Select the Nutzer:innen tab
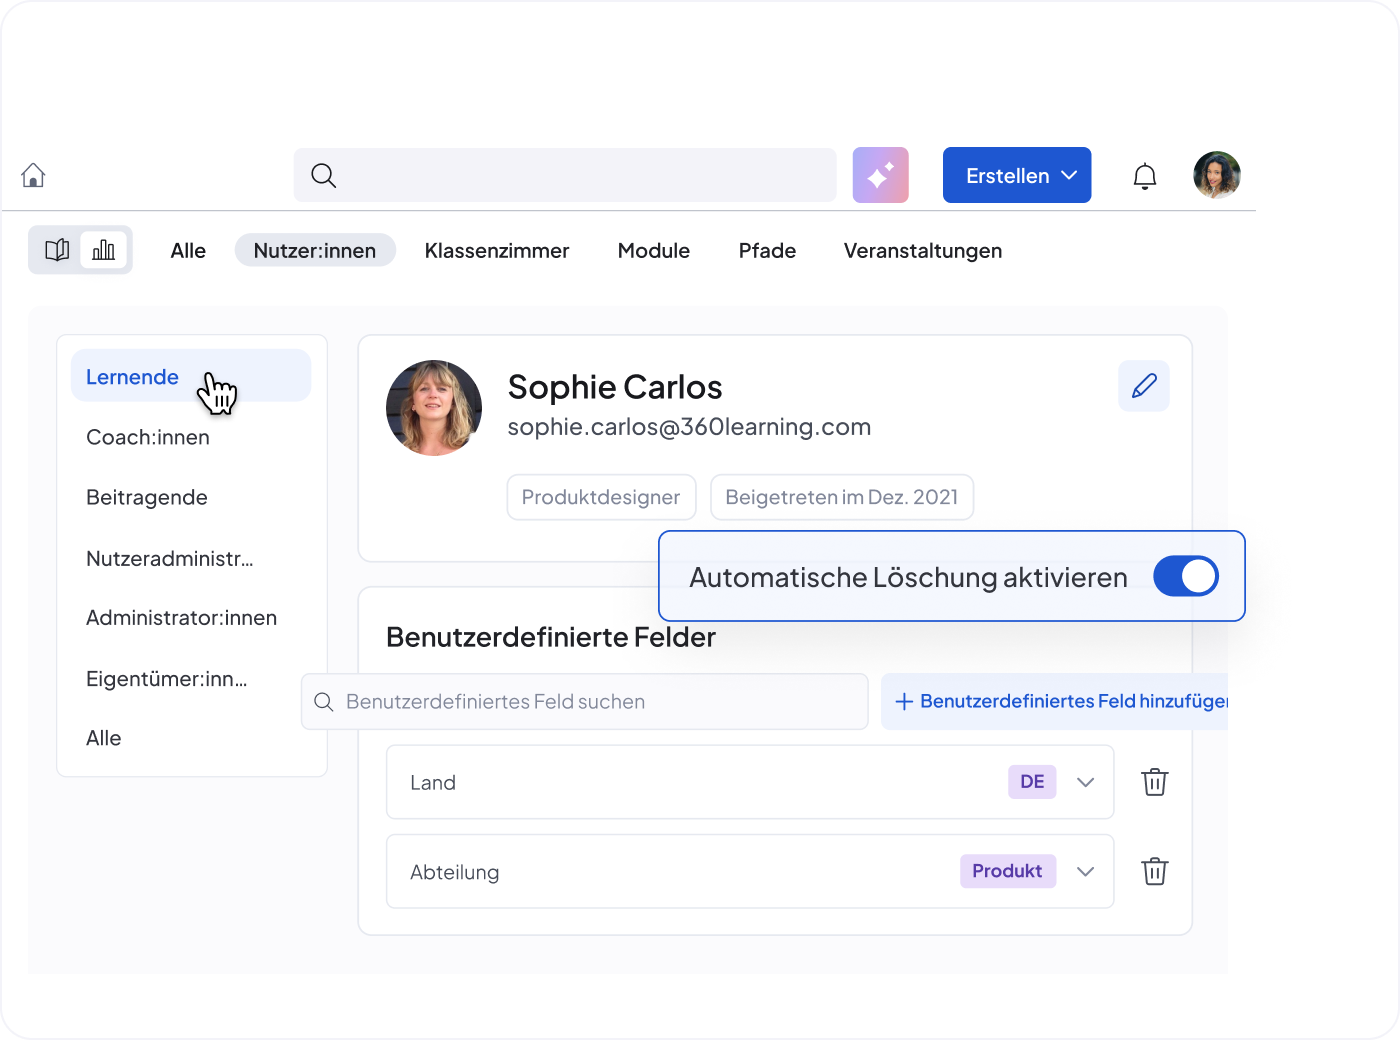 [315, 250]
